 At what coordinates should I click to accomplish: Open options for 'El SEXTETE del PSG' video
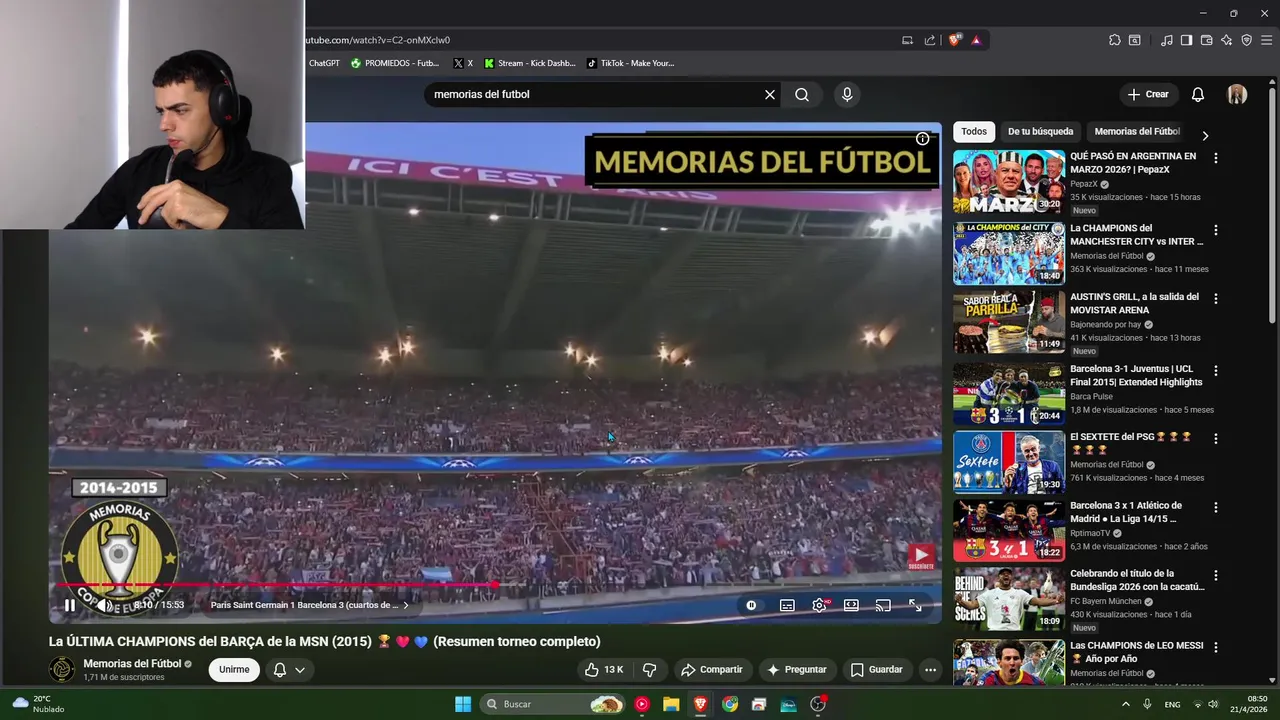(1216, 438)
